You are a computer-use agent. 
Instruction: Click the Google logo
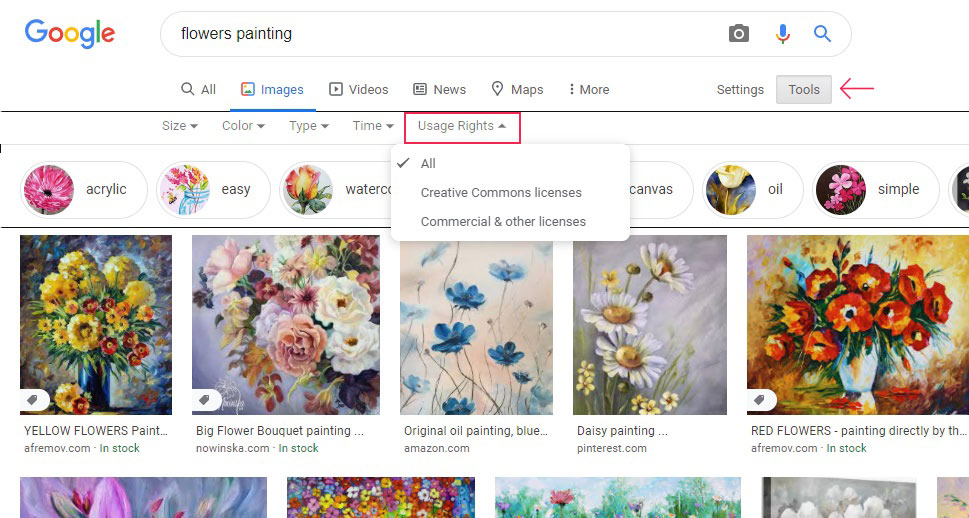tap(70, 33)
